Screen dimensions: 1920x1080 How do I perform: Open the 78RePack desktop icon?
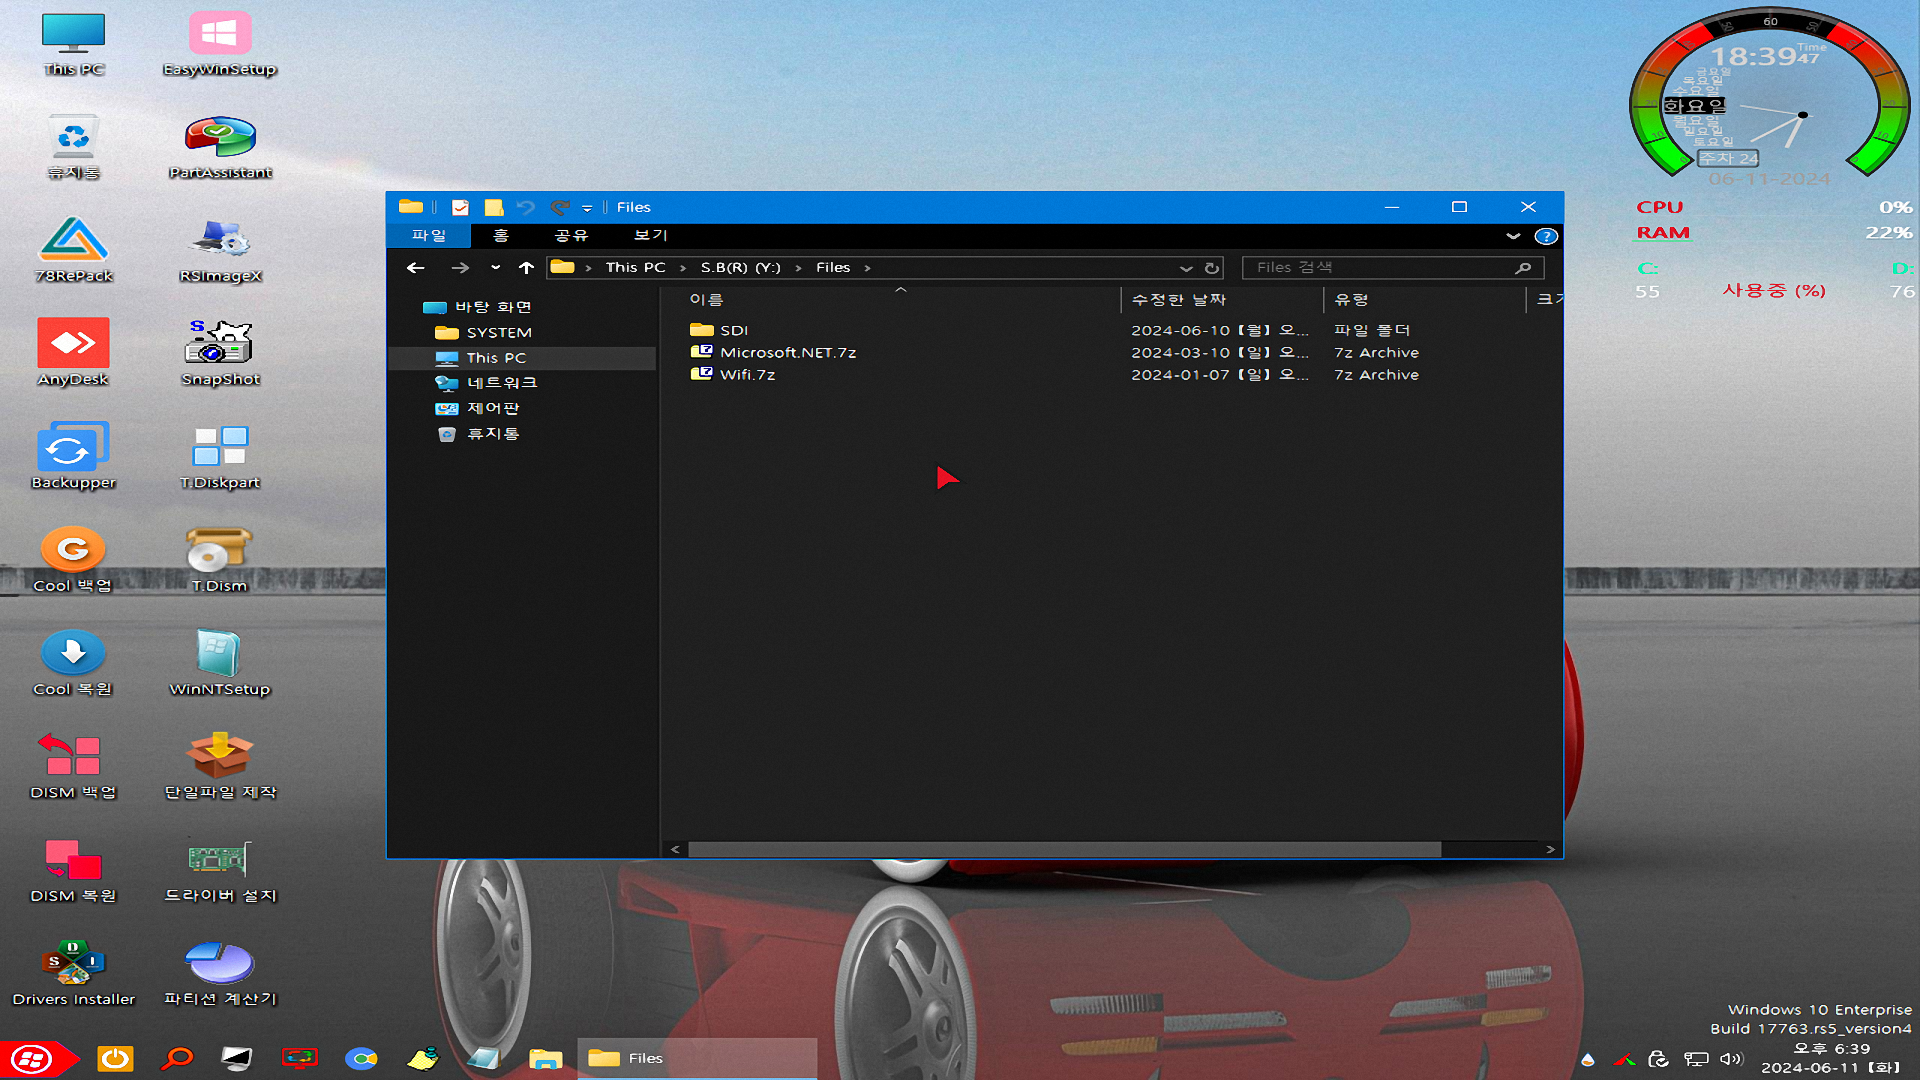73,250
